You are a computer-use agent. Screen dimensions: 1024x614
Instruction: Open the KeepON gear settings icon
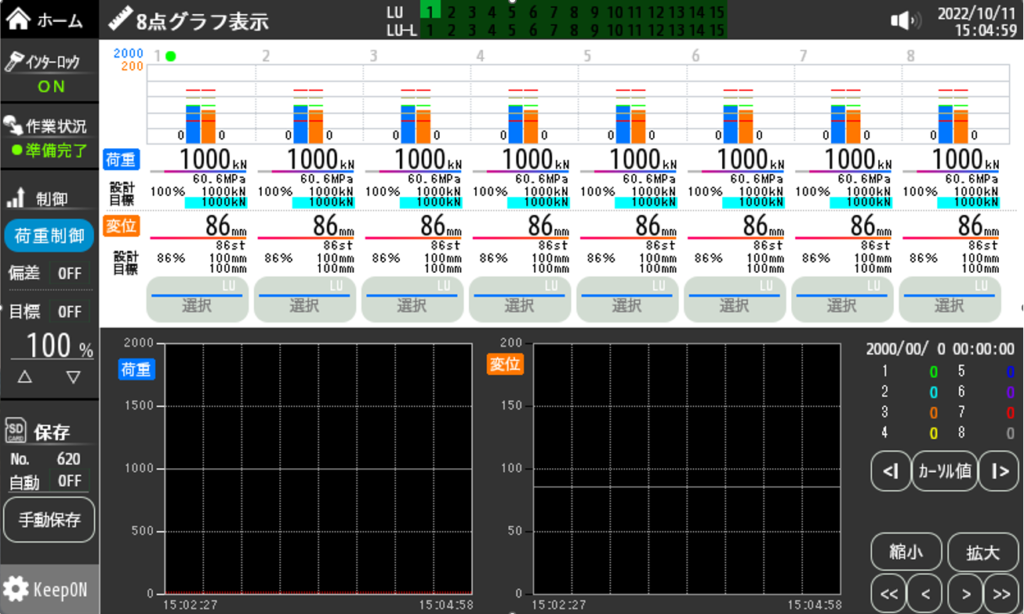(16, 589)
